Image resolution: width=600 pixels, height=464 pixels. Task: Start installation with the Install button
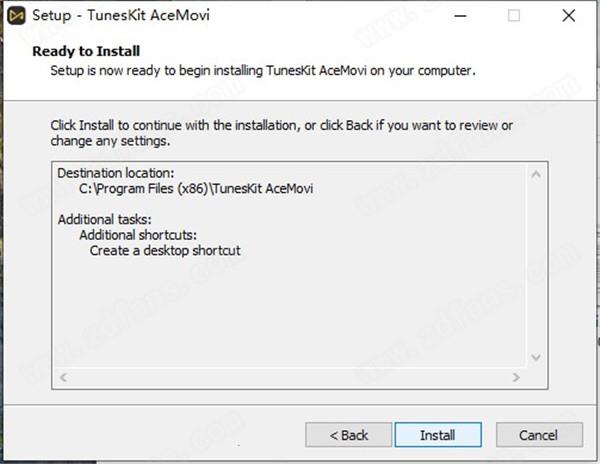(x=438, y=435)
